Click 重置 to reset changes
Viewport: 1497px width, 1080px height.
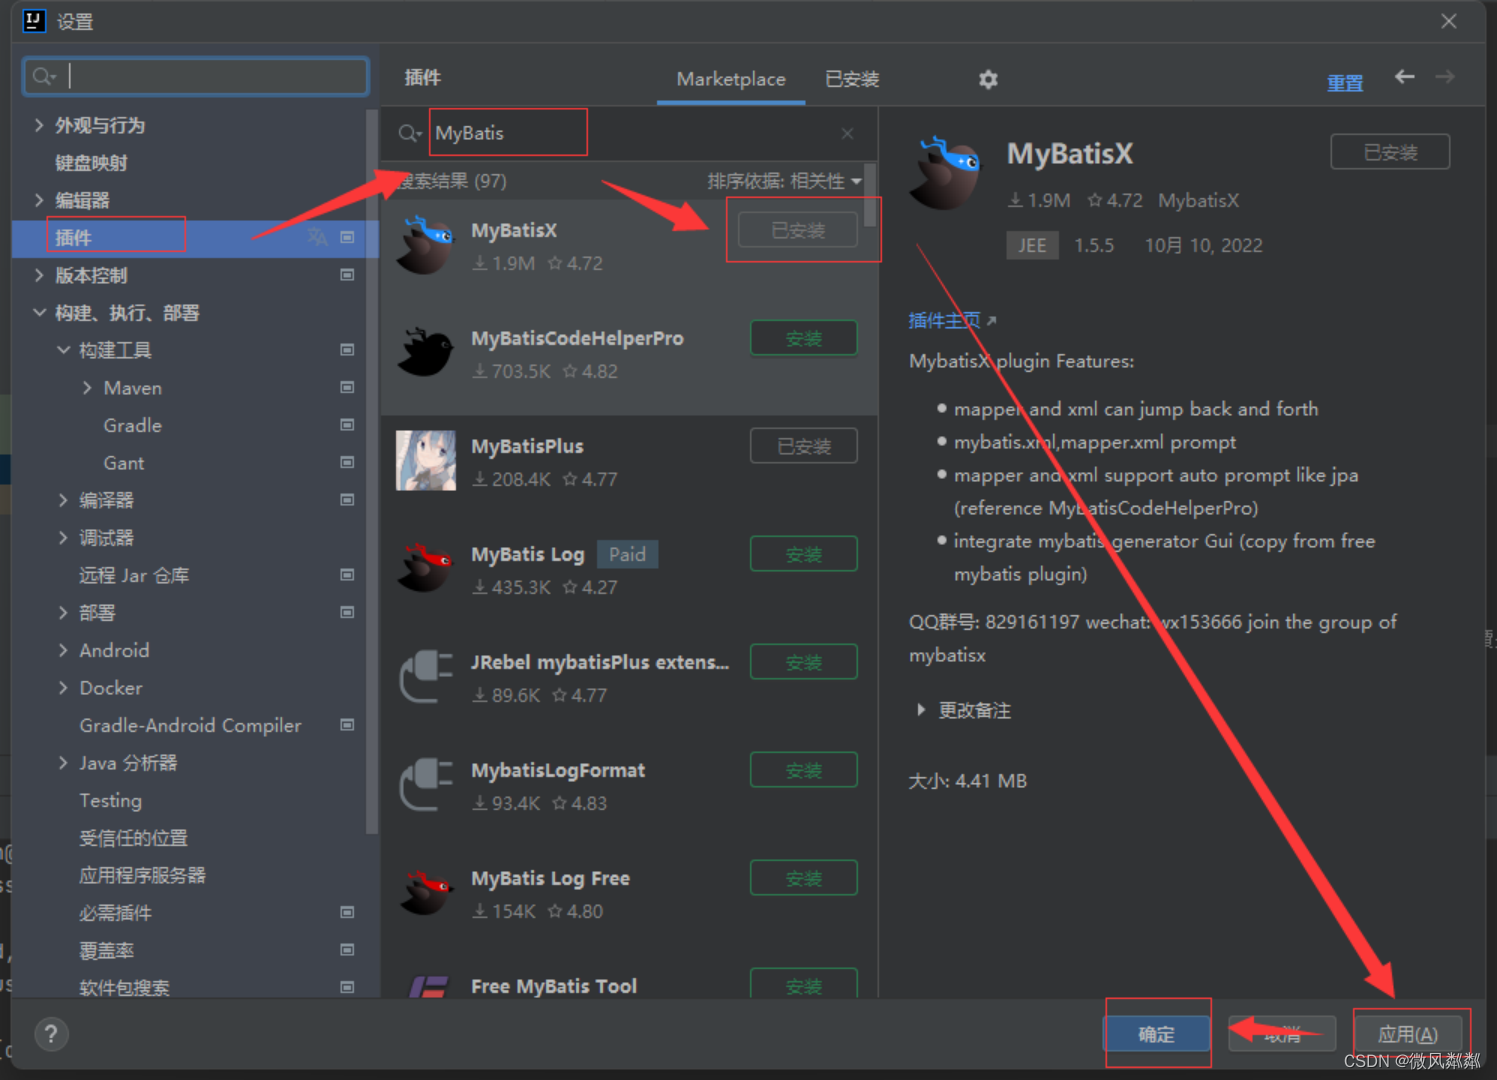tap(1345, 83)
